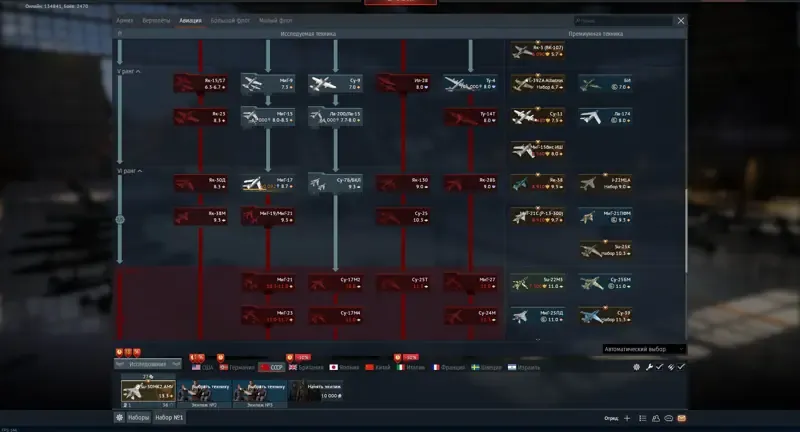Image resolution: width=800 pixels, height=432 pixels.
Task: Select premium Ла-174 aircraft card
Action: point(605,117)
